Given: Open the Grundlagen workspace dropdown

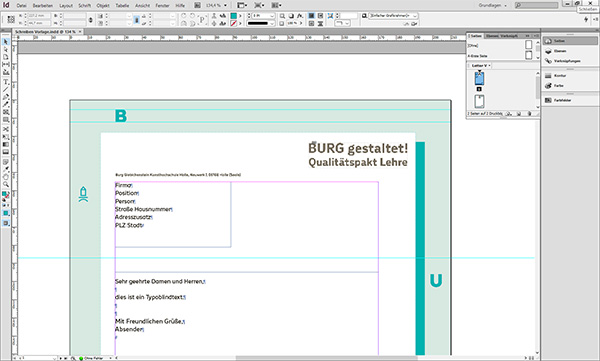Looking at the screenshot, I should (x=493, y=5).
